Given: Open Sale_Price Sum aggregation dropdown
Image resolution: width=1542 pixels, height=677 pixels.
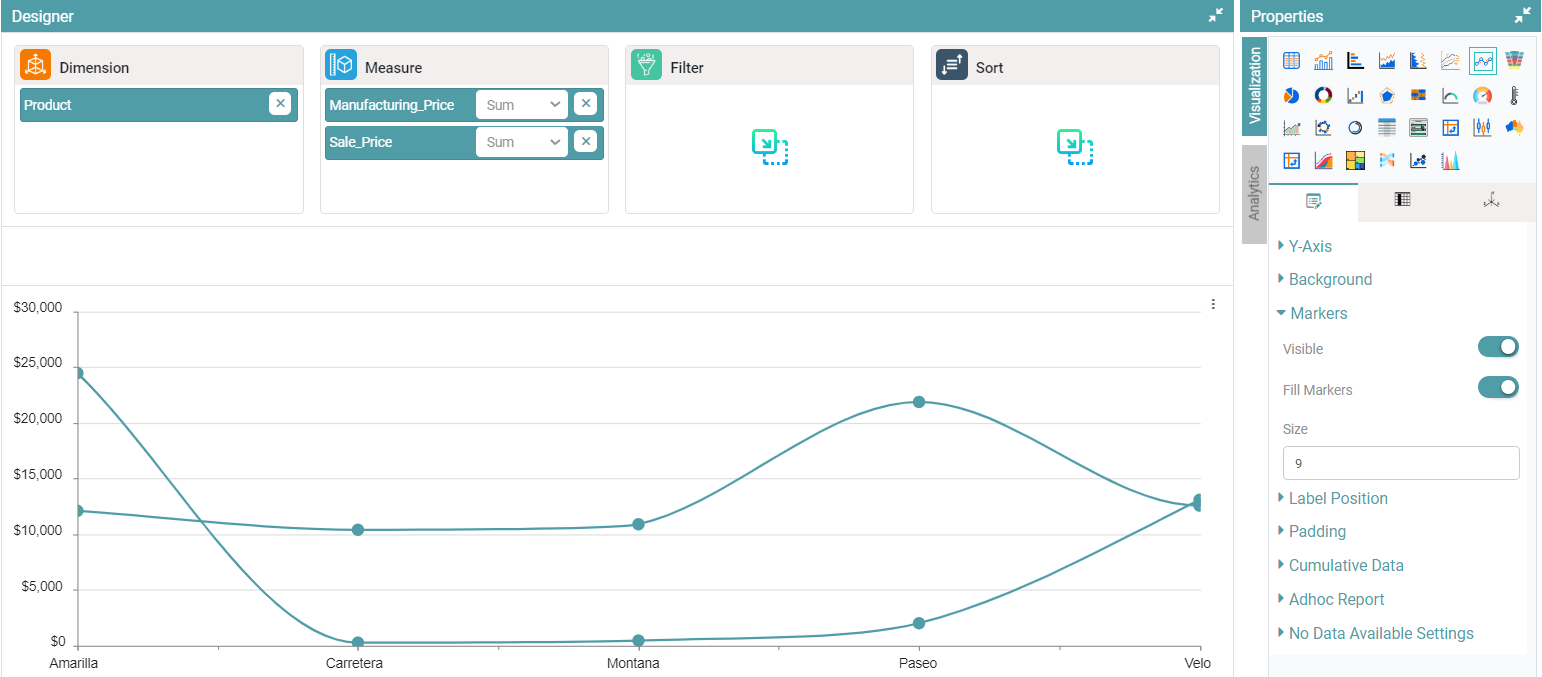Looking at the screenshot, I should click(x=521, y=142).
